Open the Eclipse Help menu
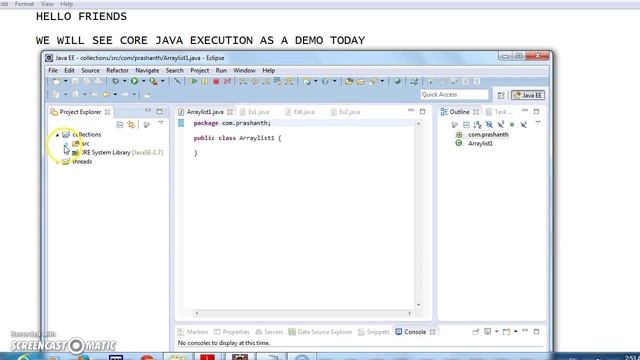This screenshot has height=360, width=640. pyautogui.click(x=269, y=70)
